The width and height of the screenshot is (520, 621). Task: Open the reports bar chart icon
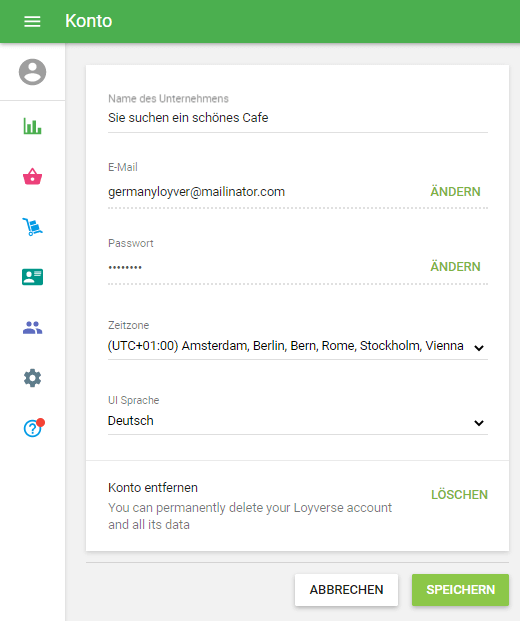(x=32, y=126)
